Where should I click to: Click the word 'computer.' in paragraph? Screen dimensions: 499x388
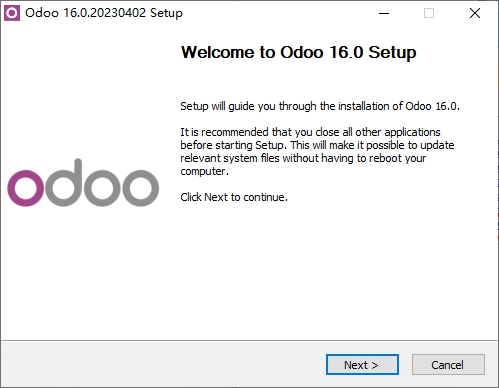coord(205,171)
